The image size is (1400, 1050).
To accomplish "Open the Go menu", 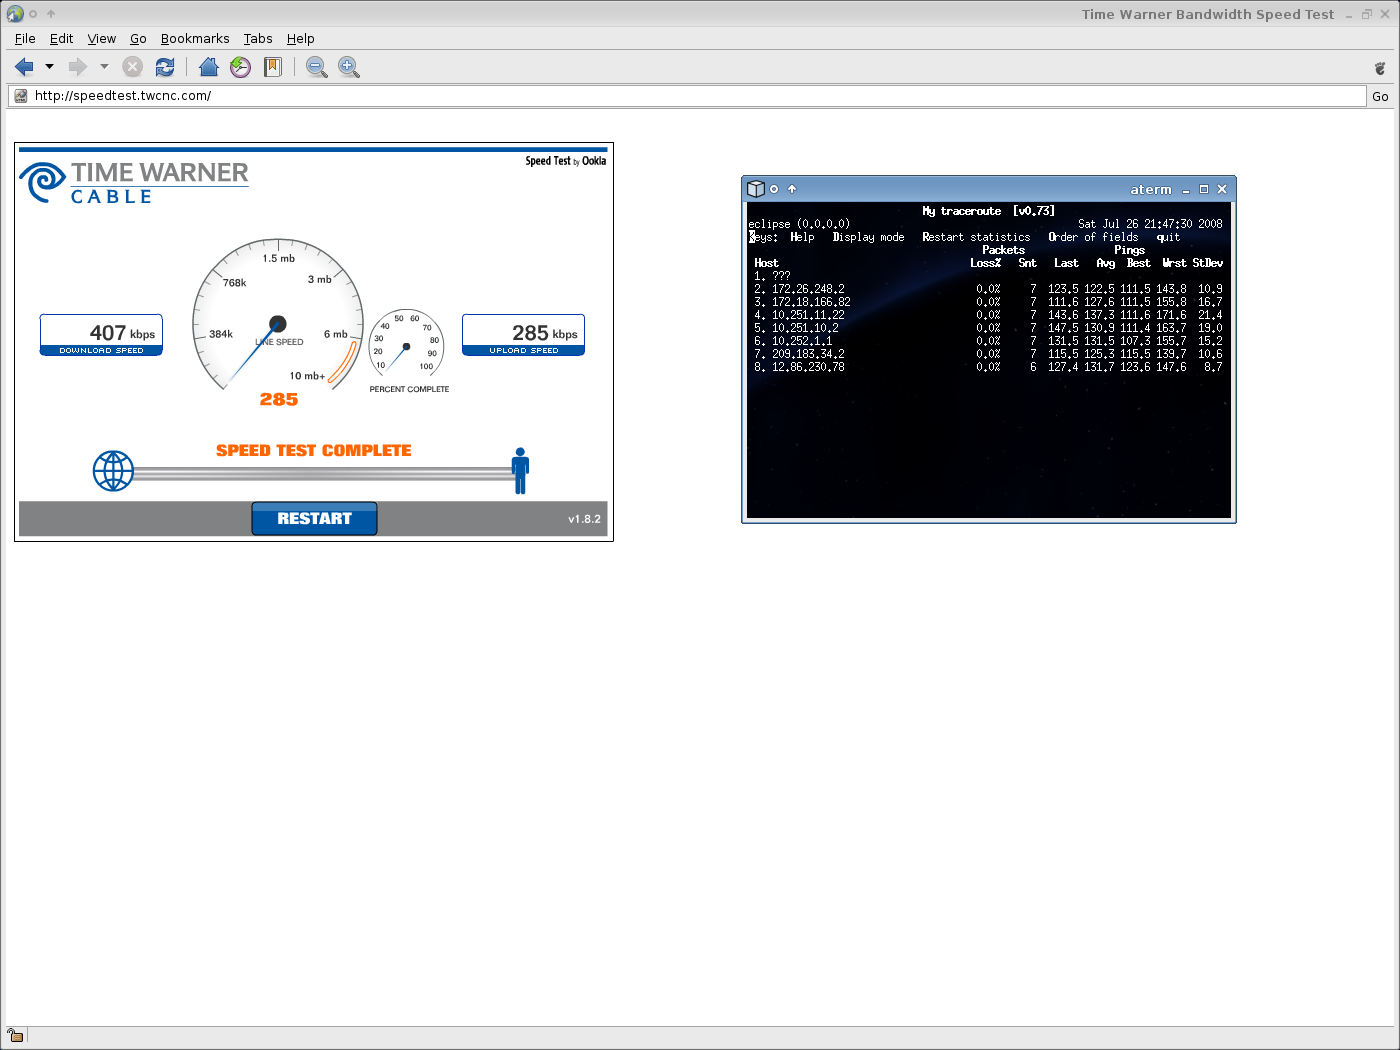I will [138, 39].
